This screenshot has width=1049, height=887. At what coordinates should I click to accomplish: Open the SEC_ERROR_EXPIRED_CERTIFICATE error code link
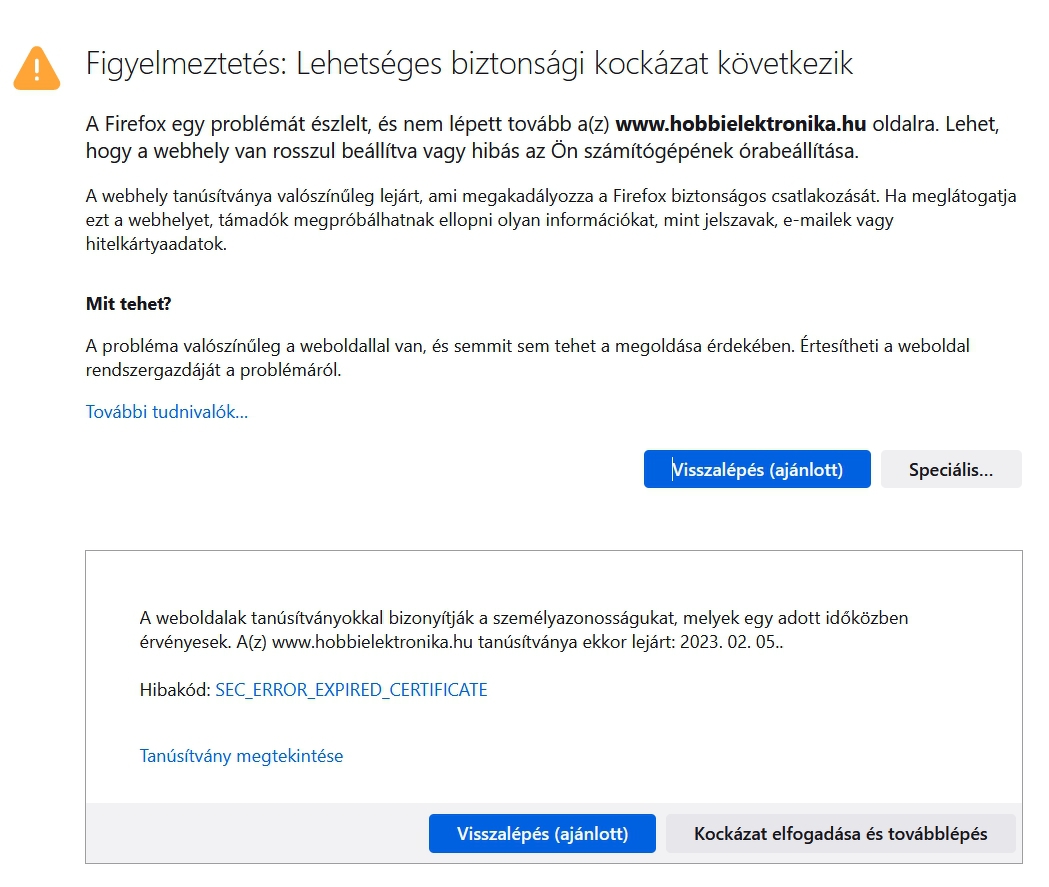pos(351,690)
